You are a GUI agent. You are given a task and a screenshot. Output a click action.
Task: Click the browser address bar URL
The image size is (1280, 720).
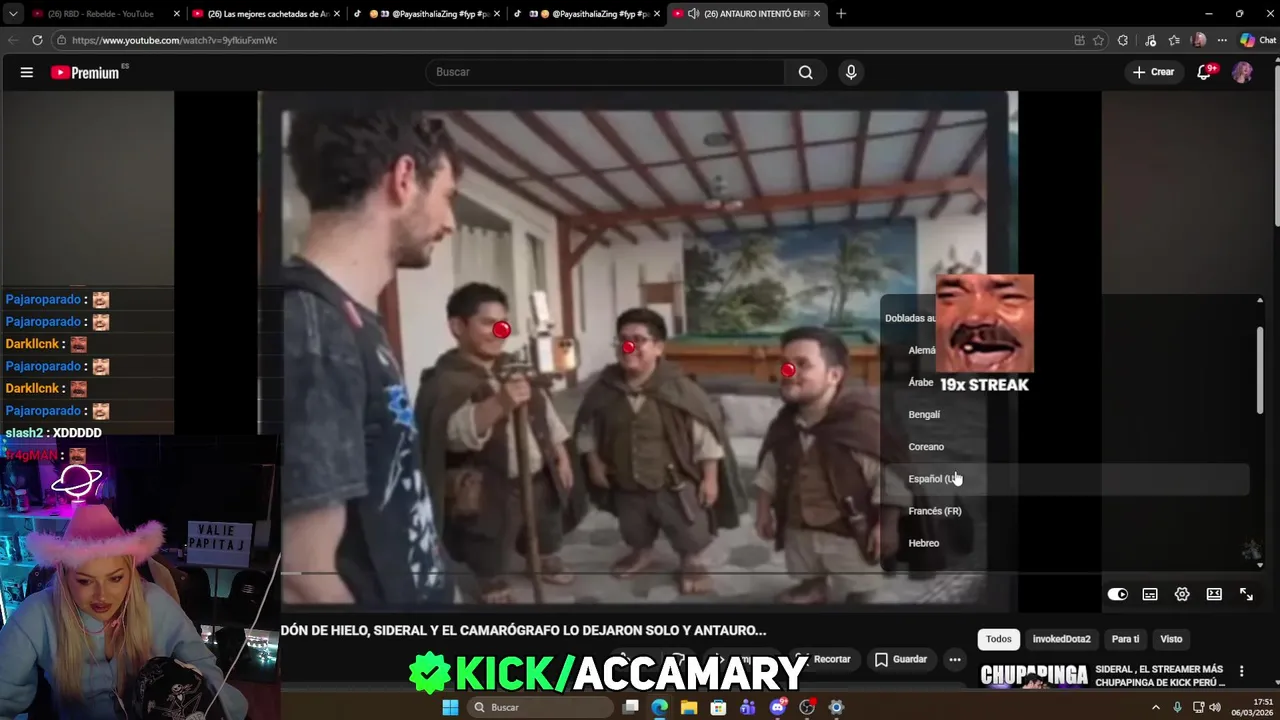coord(174,40)
